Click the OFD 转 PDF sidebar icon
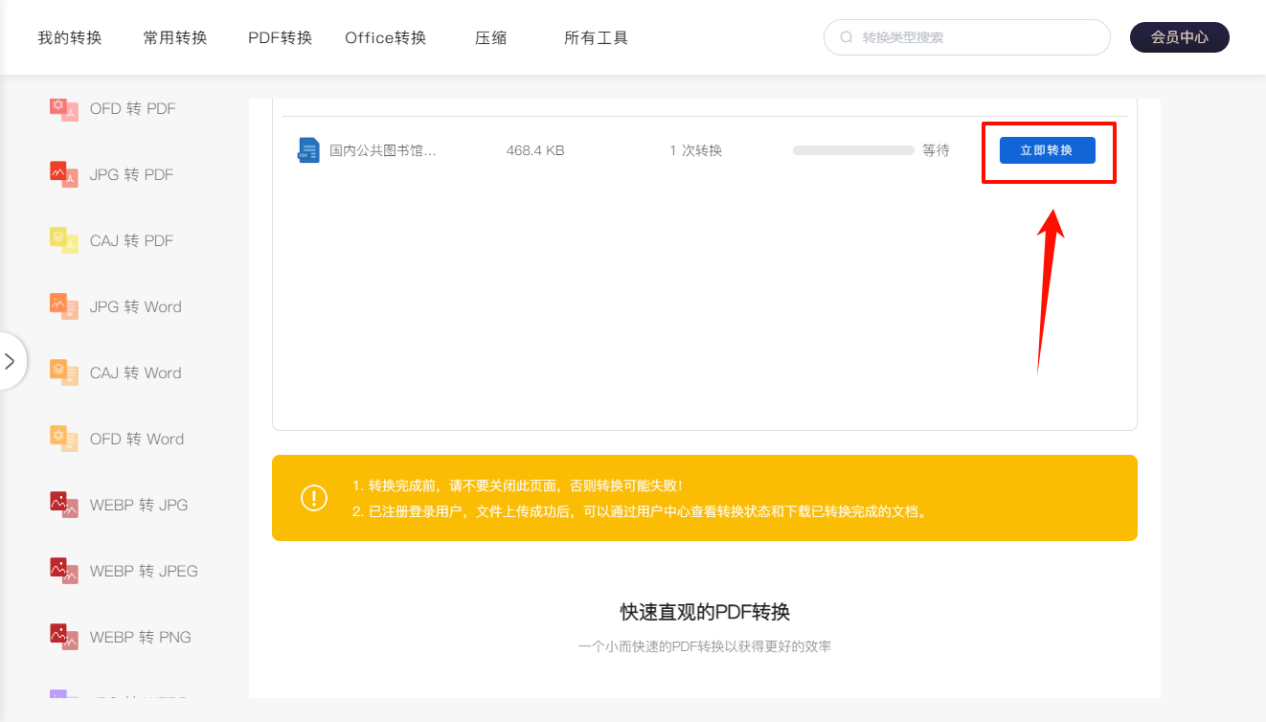The height and width of the screenshot is (722, 1266). pos(64,109)
